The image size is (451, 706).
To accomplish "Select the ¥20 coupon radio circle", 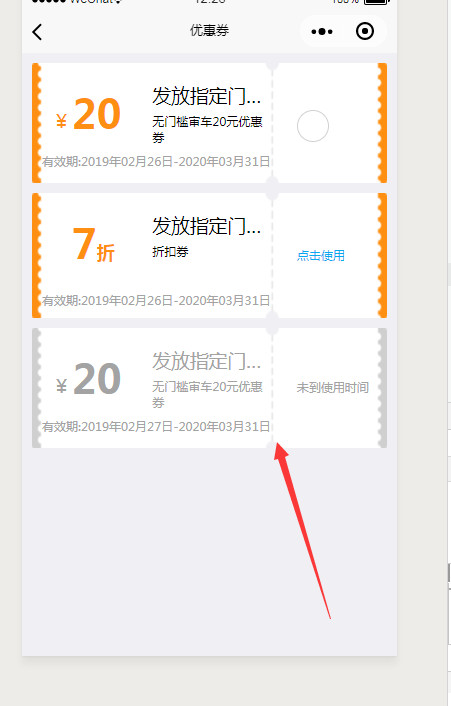I will tap(313, 126).
